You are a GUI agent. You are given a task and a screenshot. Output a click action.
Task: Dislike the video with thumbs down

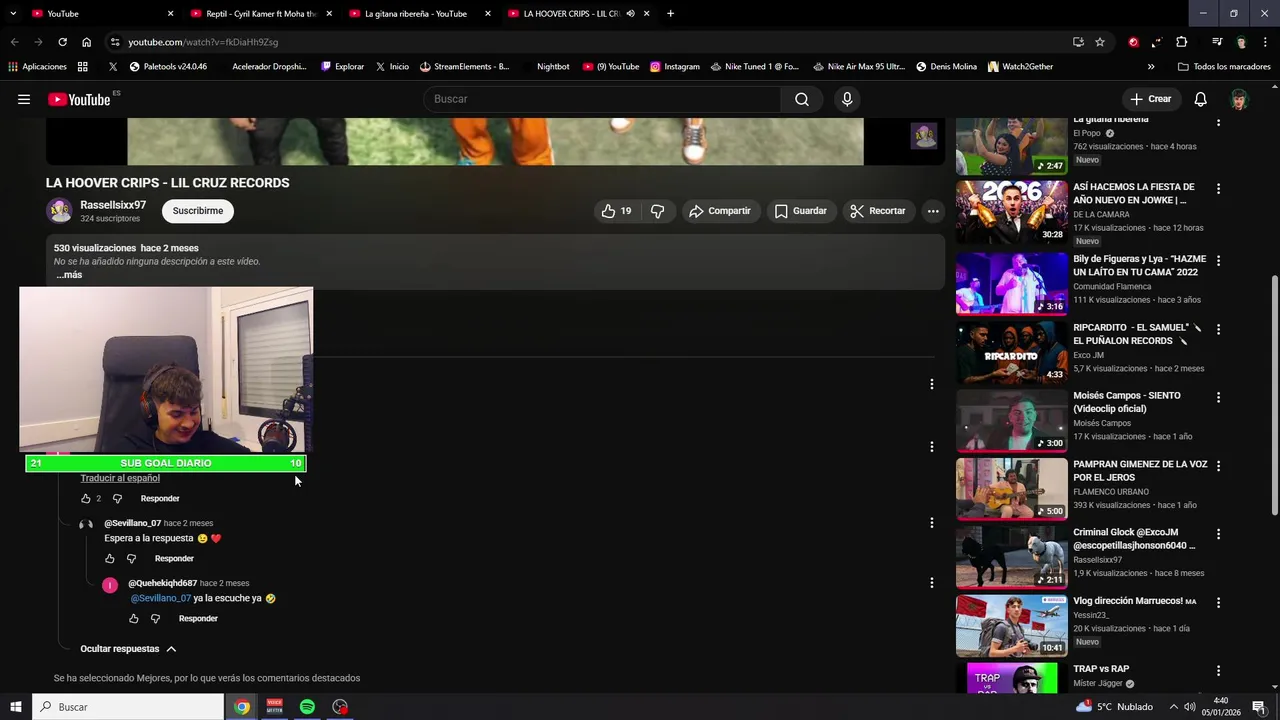[x=658, y=211]
